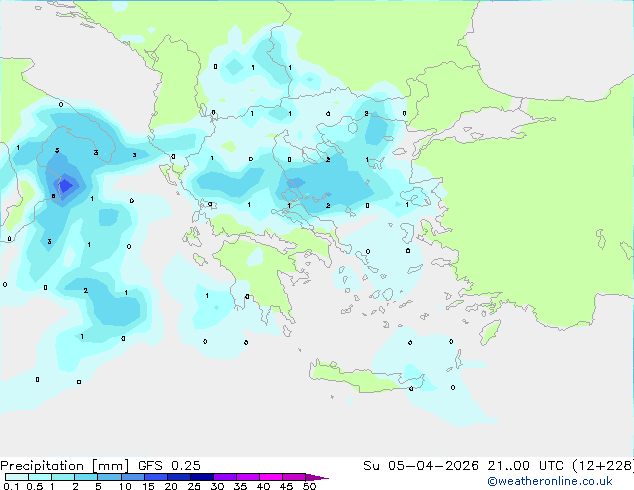Click the 10–15 mm legend color swatch
The width and height of the screenshot is (634, 490).
132,477
